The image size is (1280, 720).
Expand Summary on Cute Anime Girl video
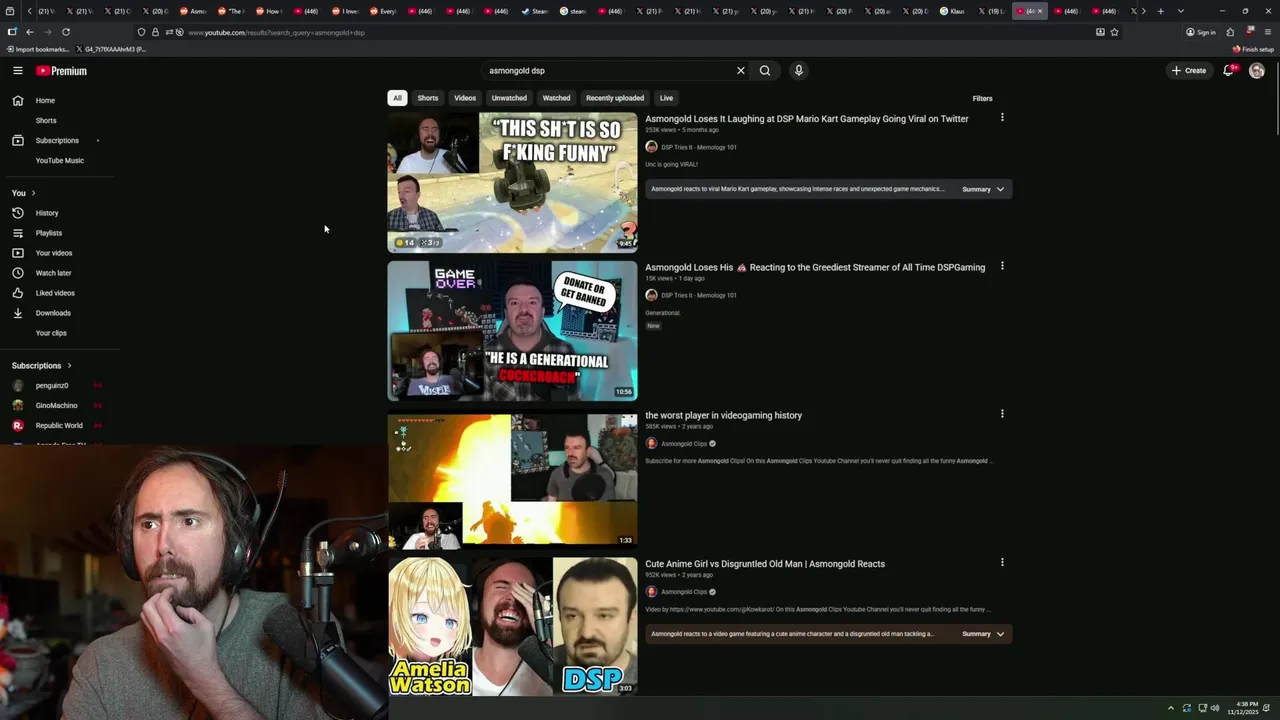click(983, 634)
